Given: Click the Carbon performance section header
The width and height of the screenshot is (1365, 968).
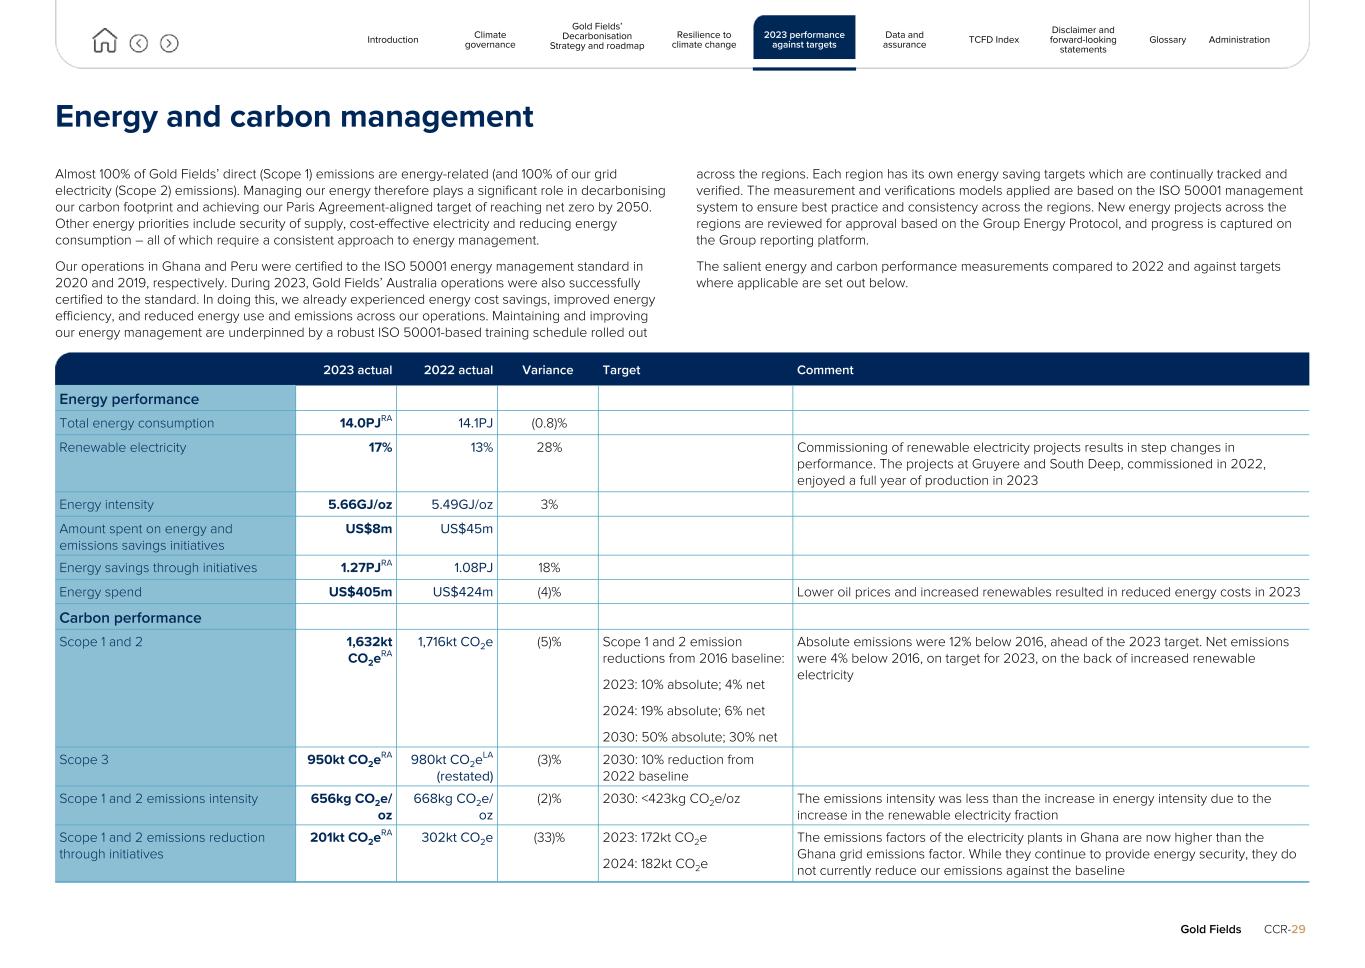Looking at the screenshot, I should click(x=130, y=618).
